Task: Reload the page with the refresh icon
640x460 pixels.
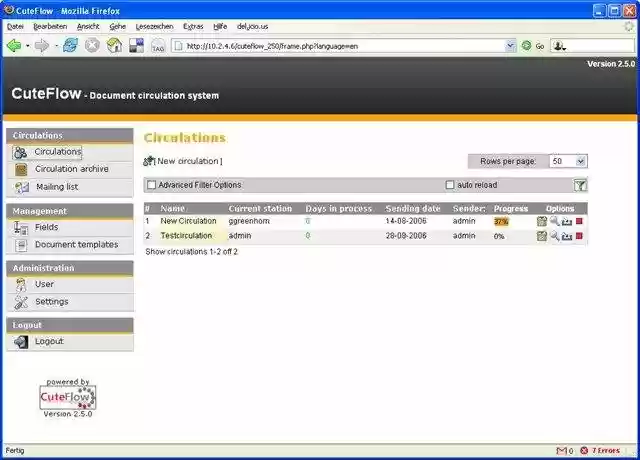Action: point(71,45)
